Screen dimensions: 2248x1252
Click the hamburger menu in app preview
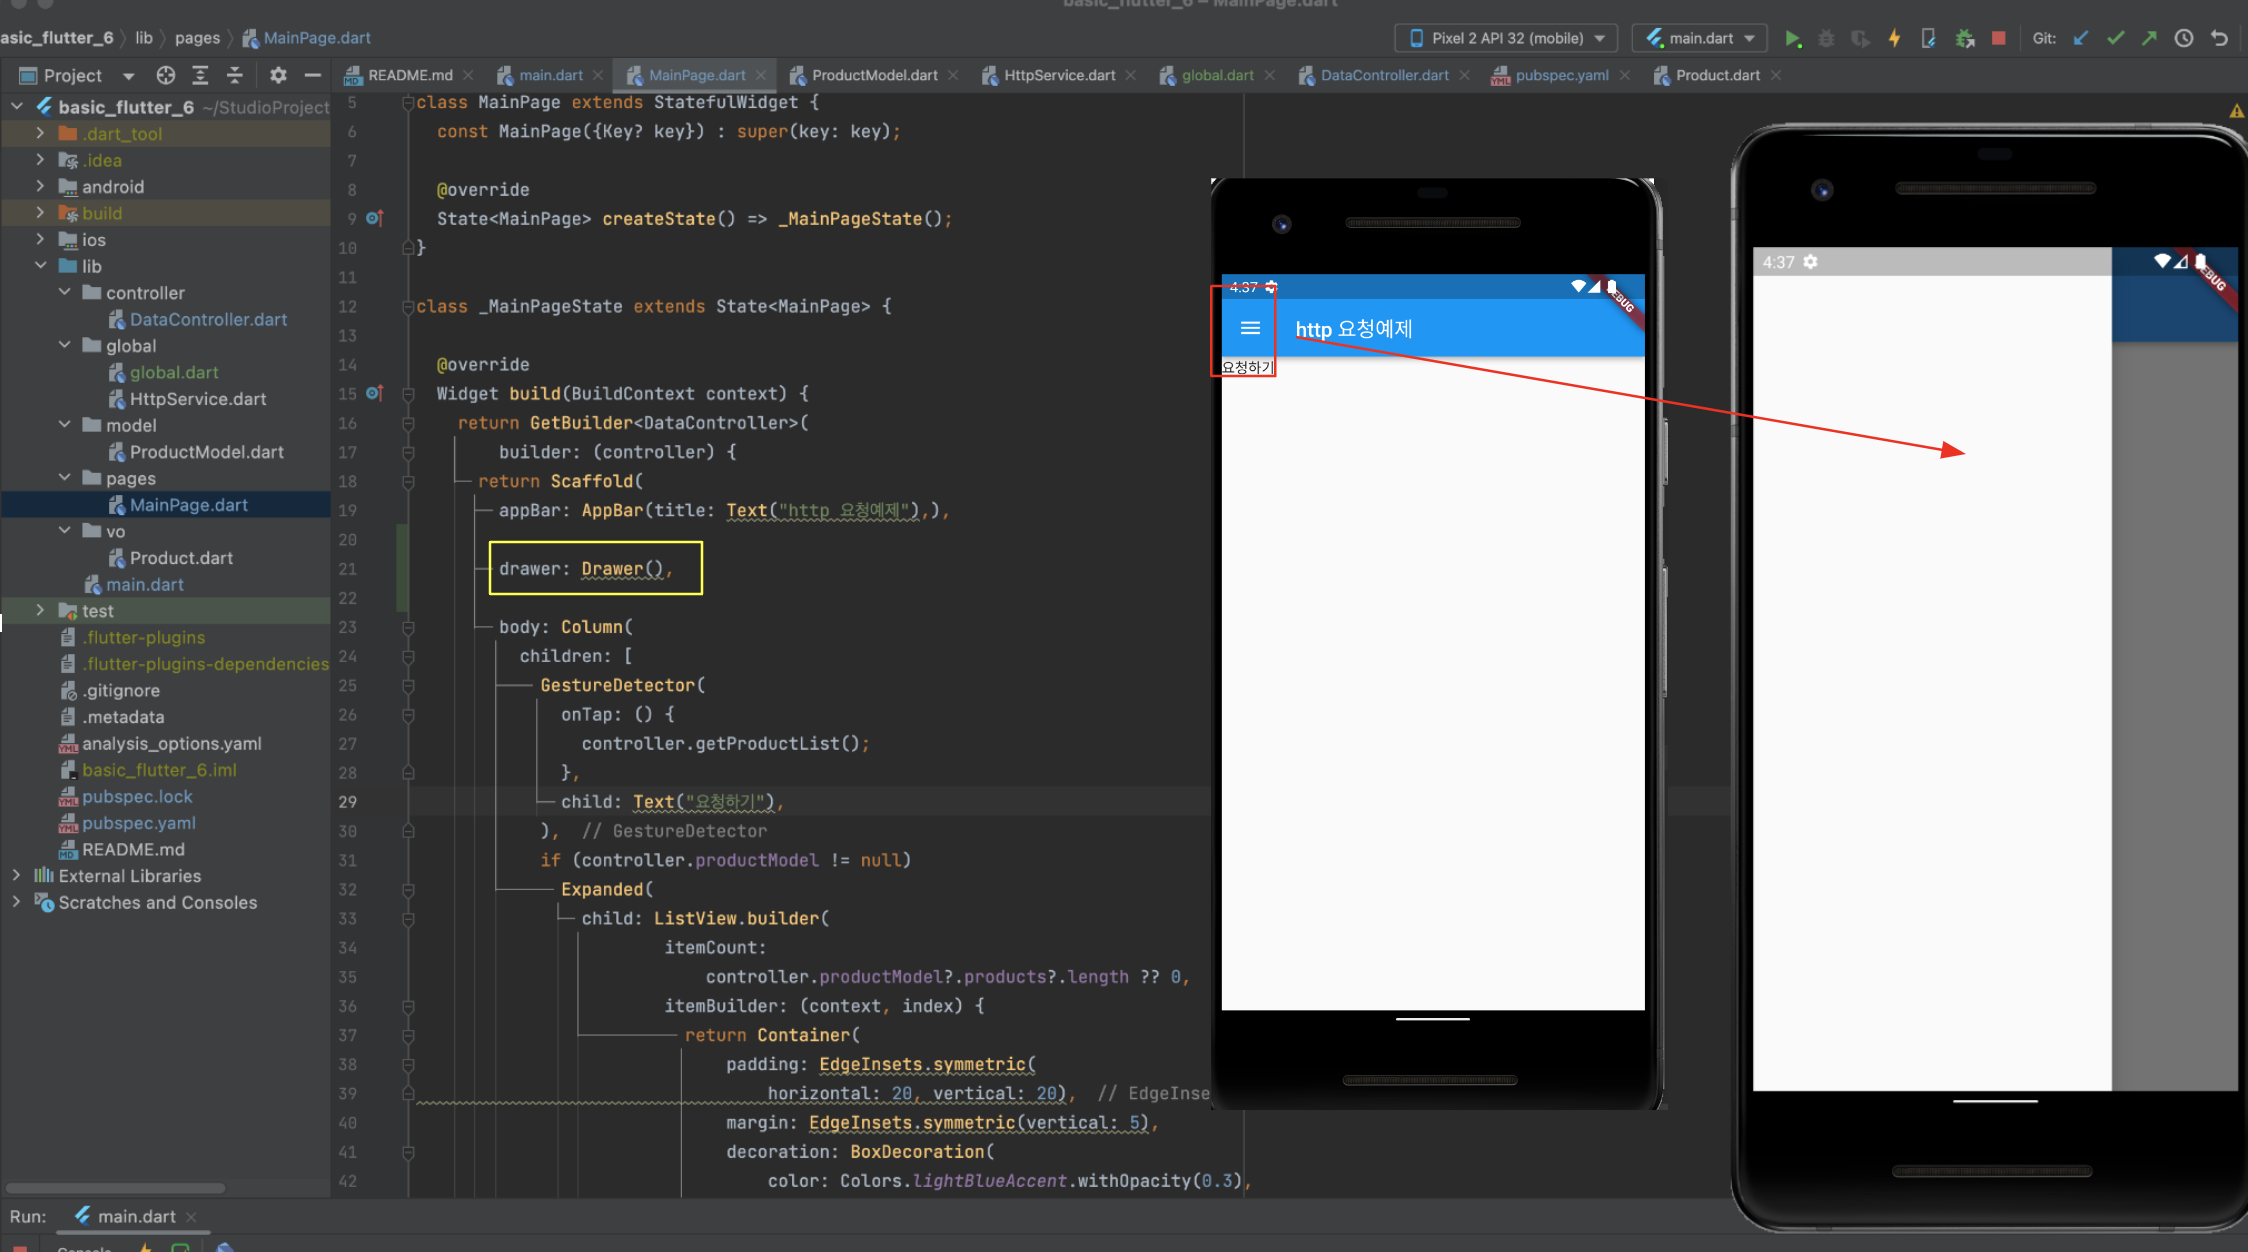point(1250,328)
